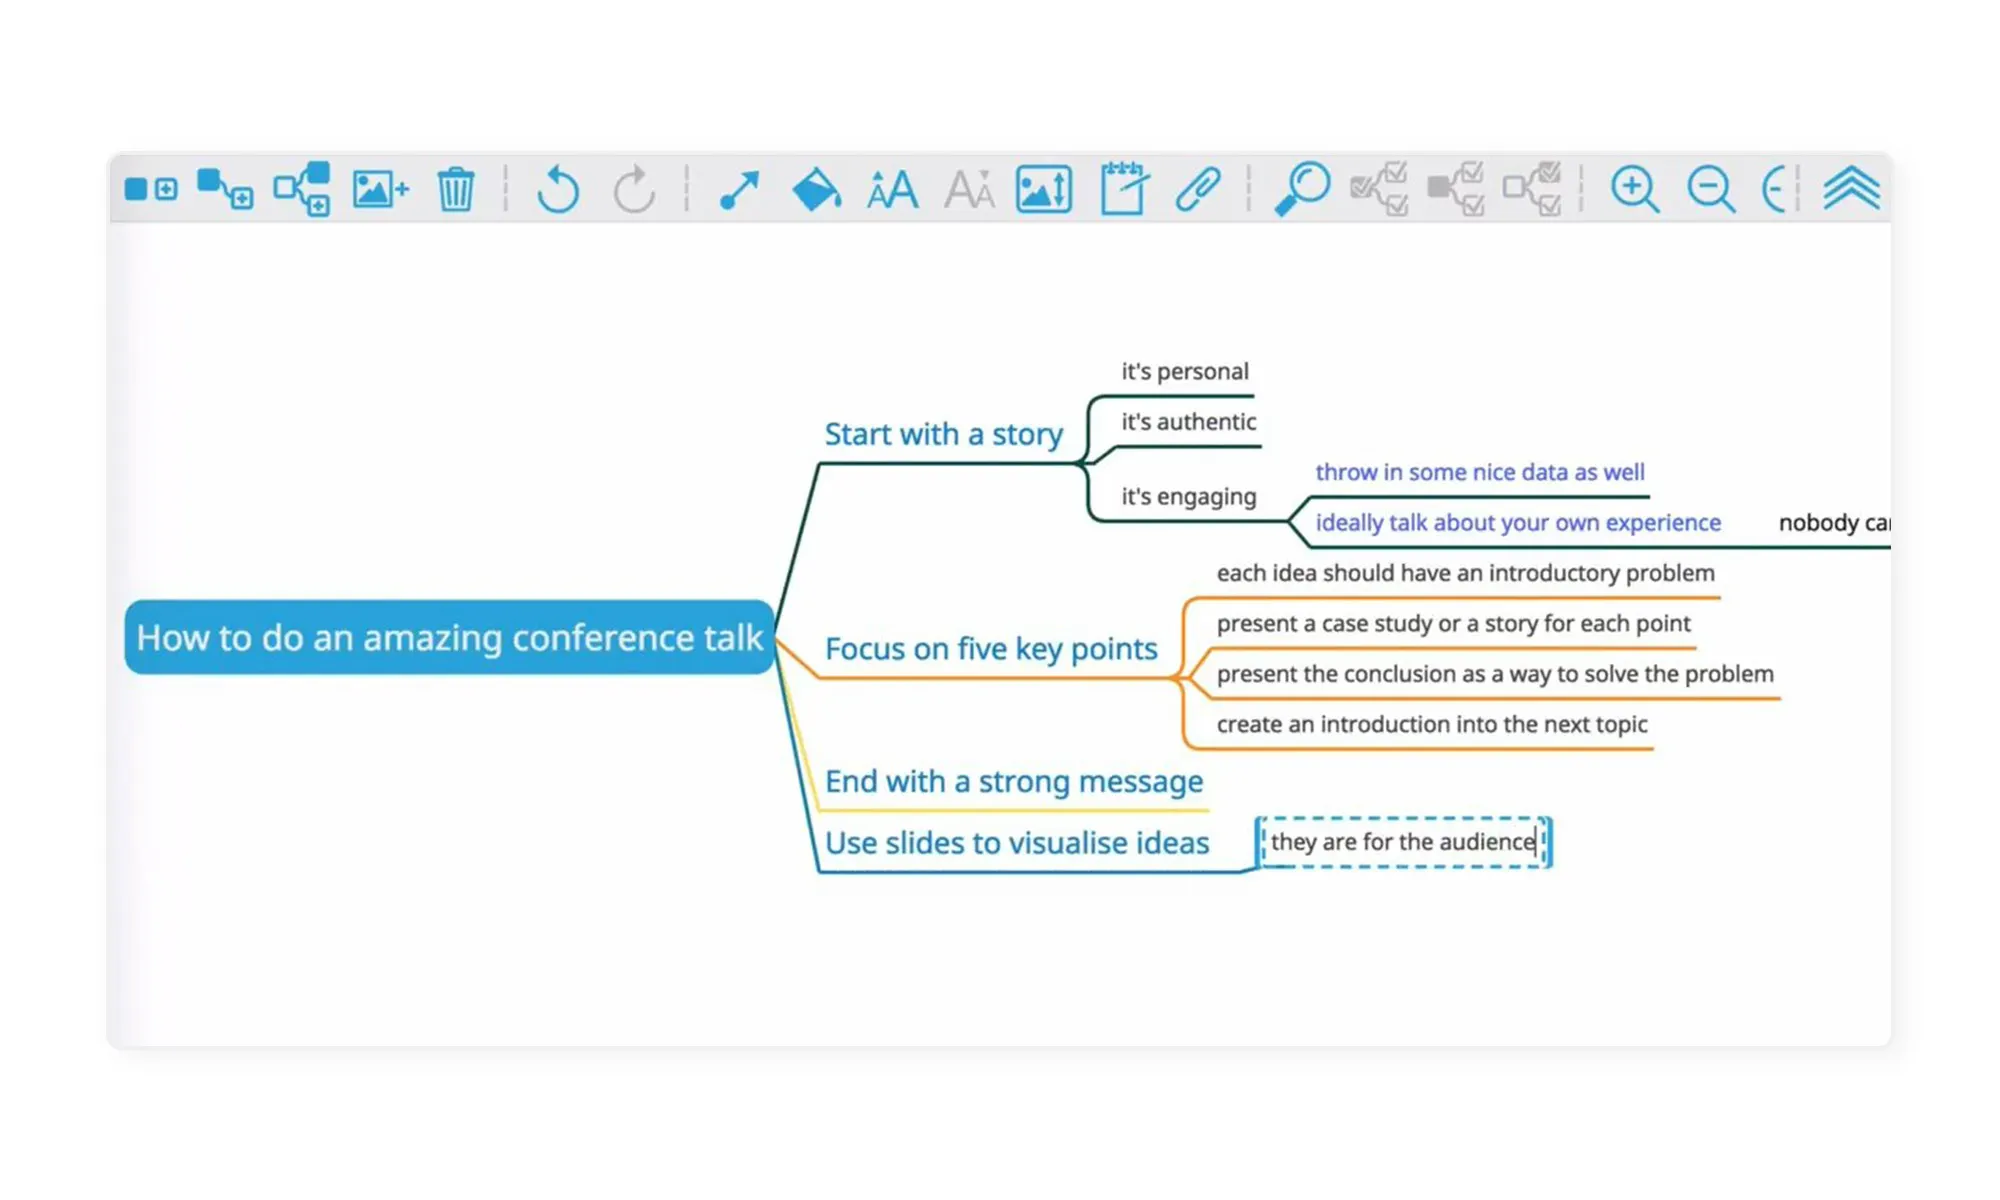This screenshot has width=2000, height=1200.
Task: Open the image resize tool
Action: pyautogui.click(x=1044, y=189)
